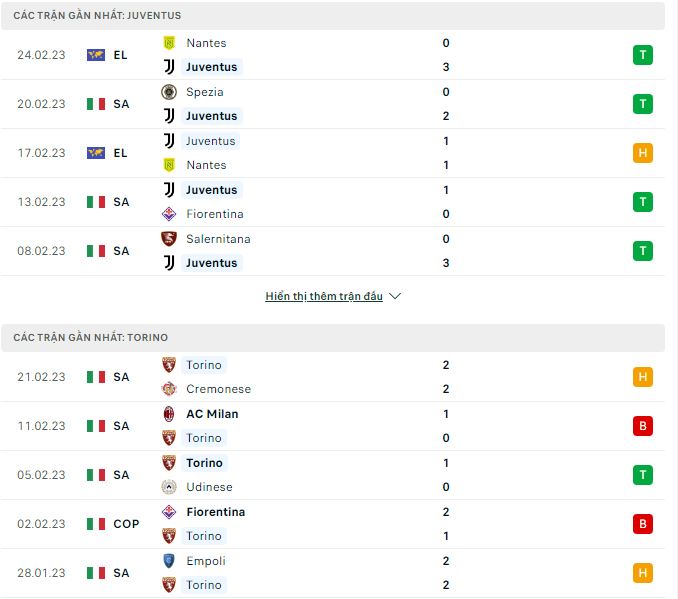Click the green T badge for the Spezia match
678x599 pixels.
click(643, 104)
